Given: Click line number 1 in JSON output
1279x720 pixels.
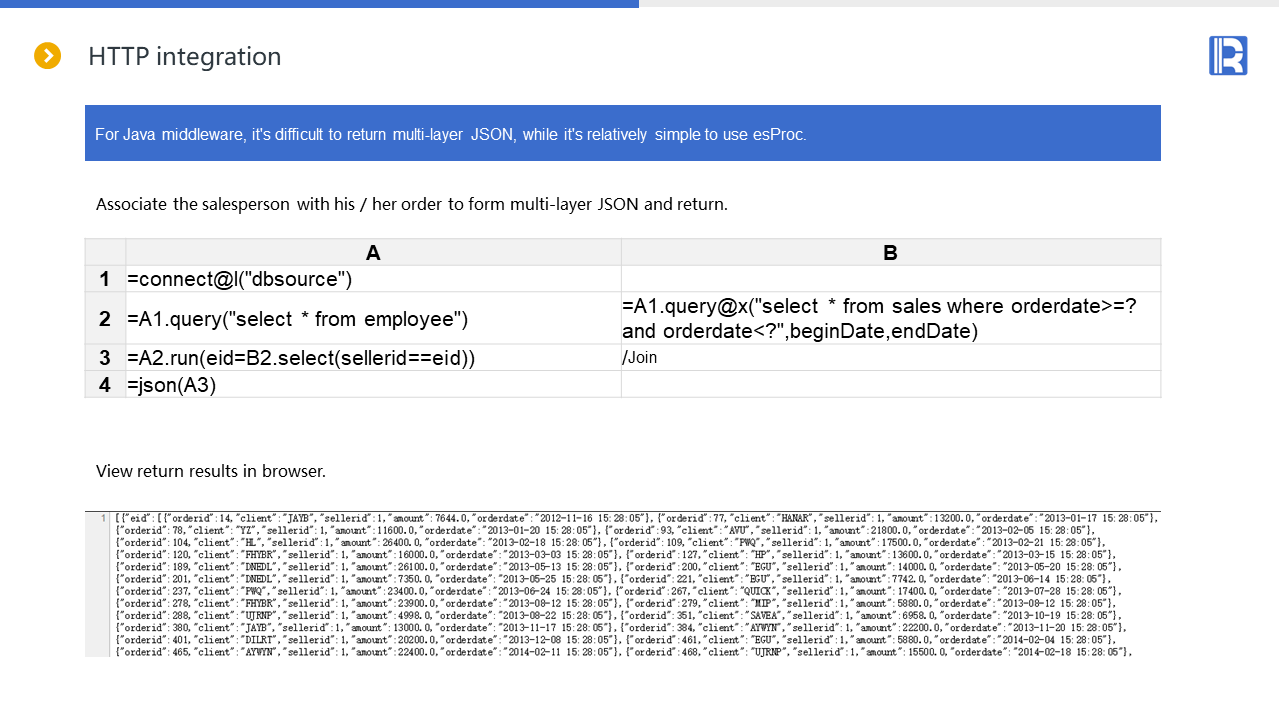Looking at the screenshot, I should point(102,518).
